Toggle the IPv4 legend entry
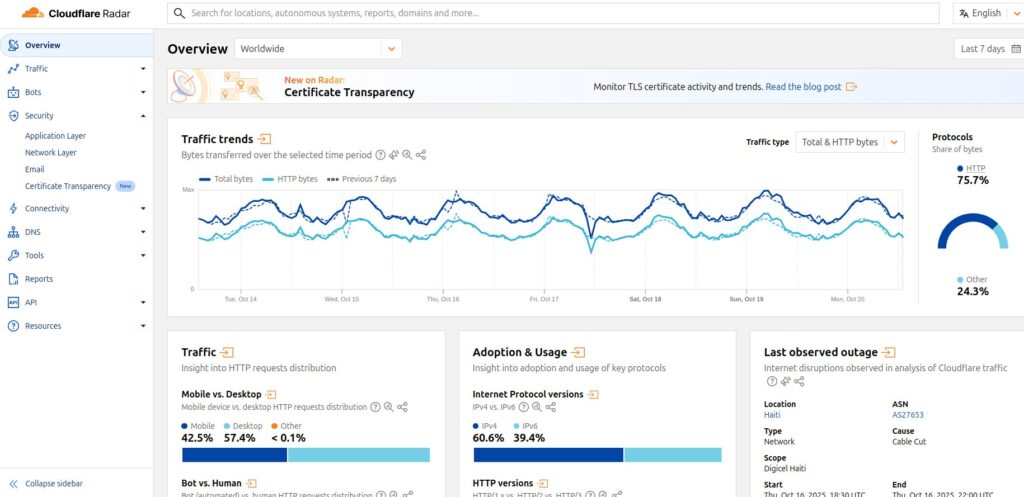 (485, 426)
